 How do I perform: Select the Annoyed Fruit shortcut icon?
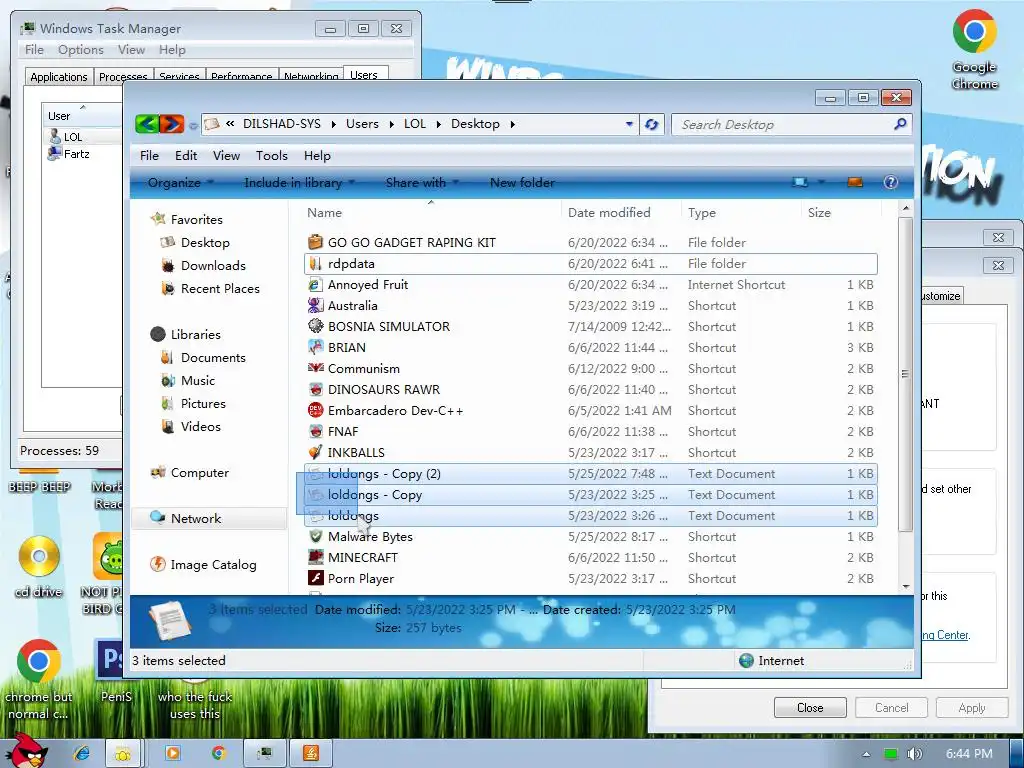[315, 284]
